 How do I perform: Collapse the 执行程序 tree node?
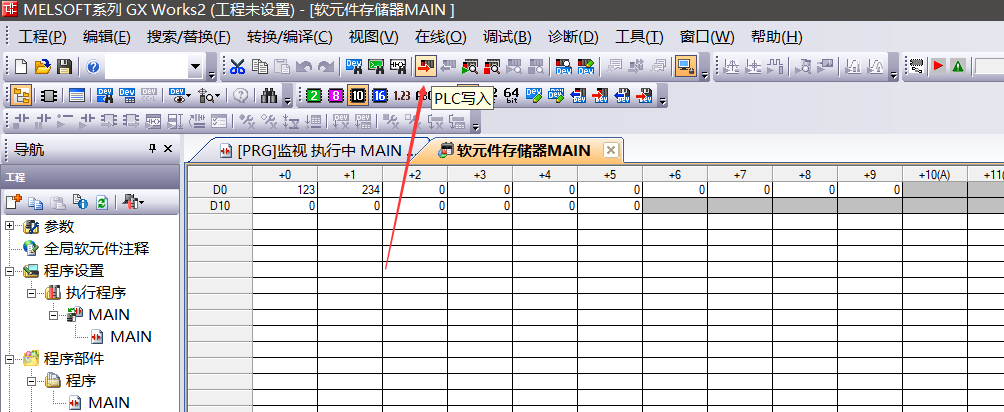(31, 293)
